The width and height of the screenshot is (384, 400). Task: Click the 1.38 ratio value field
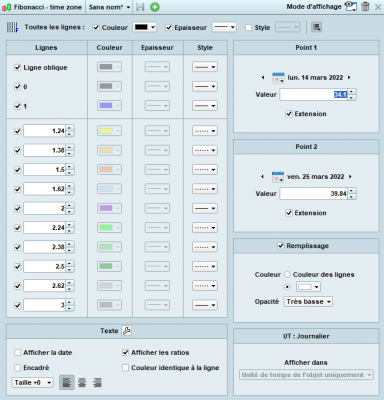click(45, 150)
